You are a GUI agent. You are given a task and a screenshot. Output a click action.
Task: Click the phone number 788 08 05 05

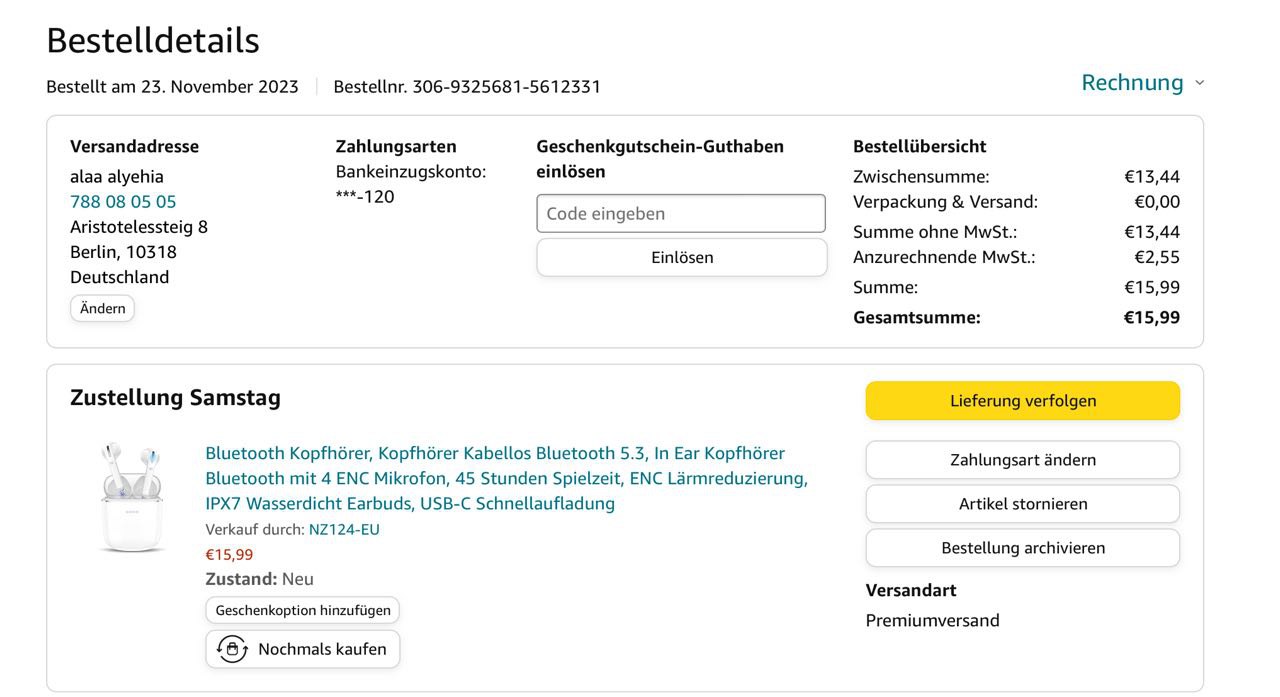tap(123, 201)
